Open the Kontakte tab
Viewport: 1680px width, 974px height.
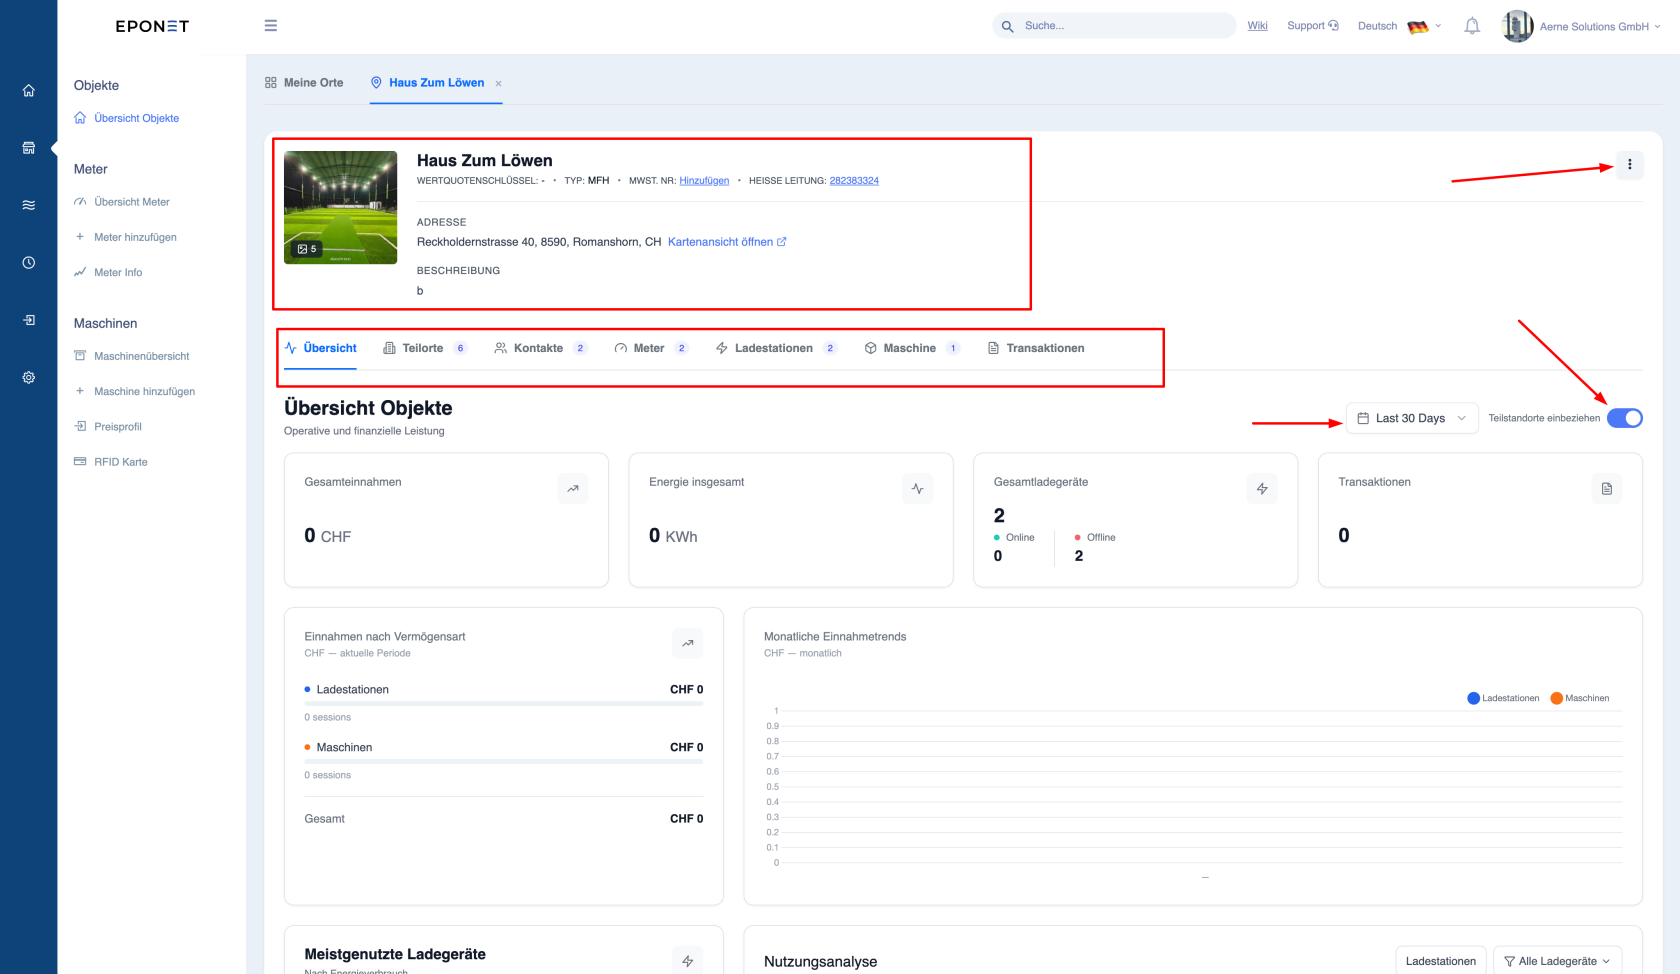[540, 348]
